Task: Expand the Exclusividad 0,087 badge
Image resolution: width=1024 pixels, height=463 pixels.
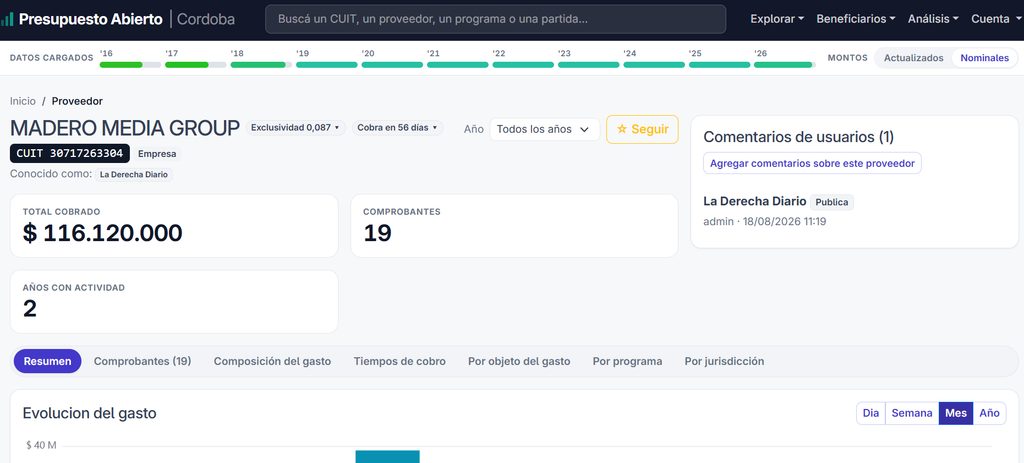Action: [x=295, y=127]
